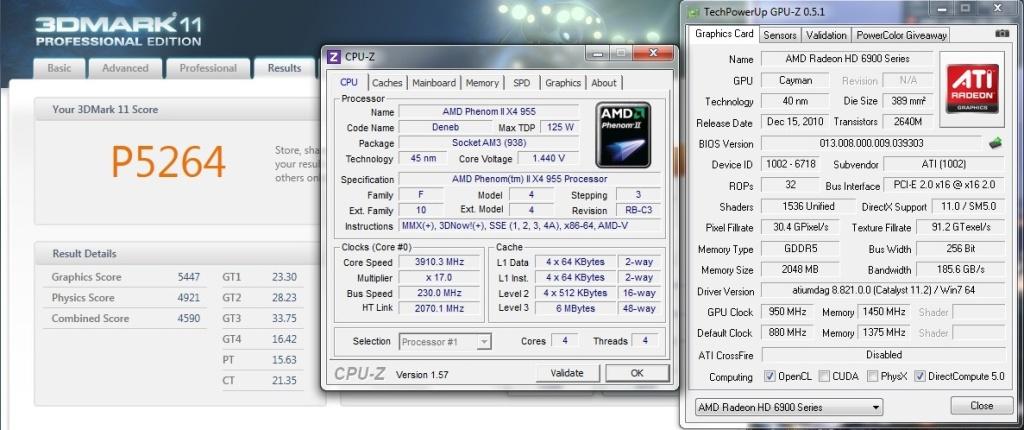Screen dimensions: 1024x430
Task: Click the GPU-Z title bar icon
Action: tap(694, 12)
